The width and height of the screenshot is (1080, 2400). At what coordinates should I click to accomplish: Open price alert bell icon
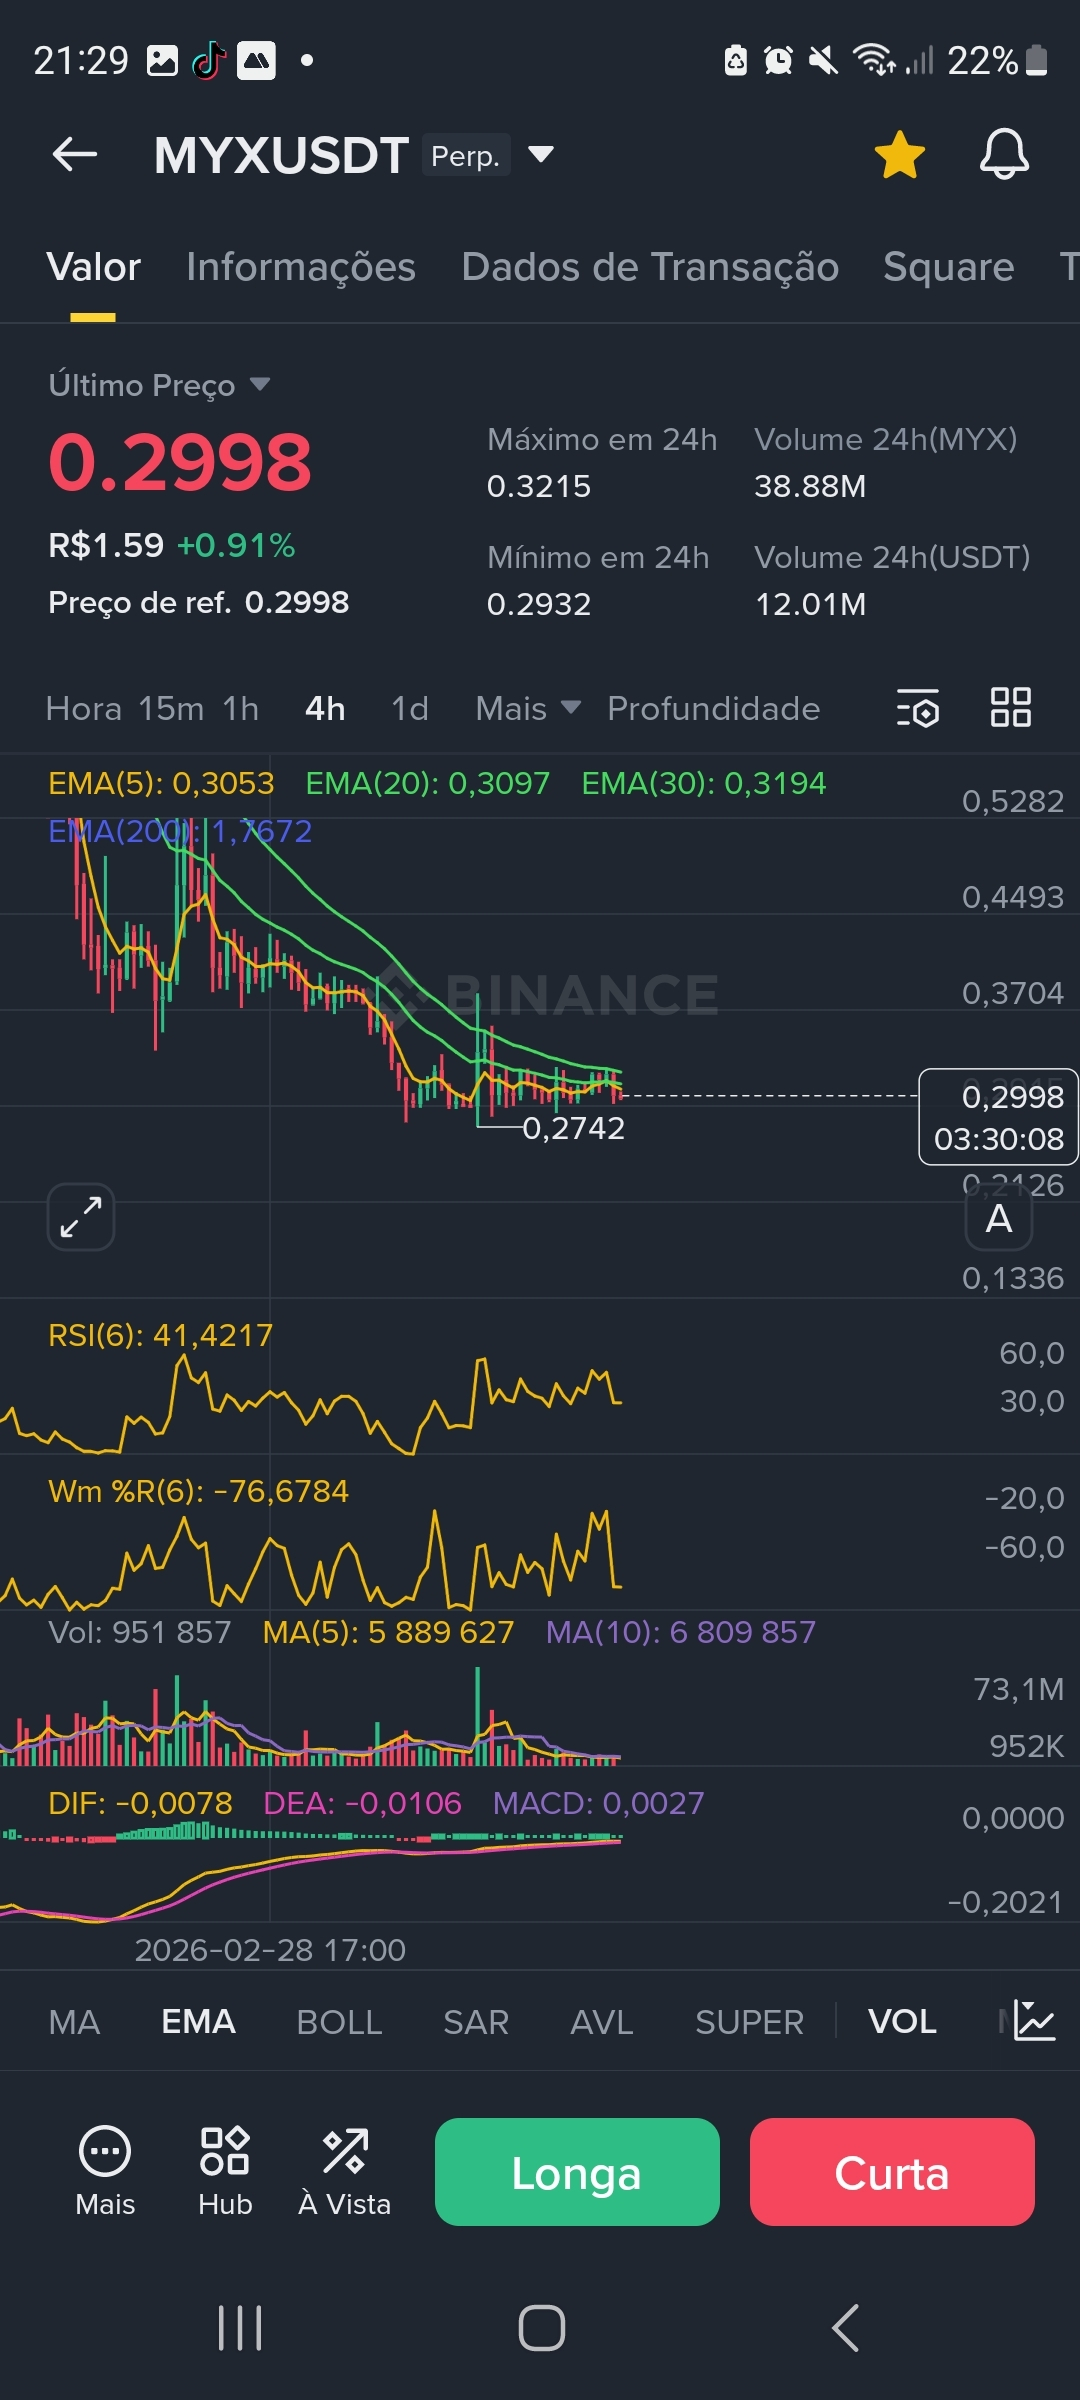click(1004, 155)
